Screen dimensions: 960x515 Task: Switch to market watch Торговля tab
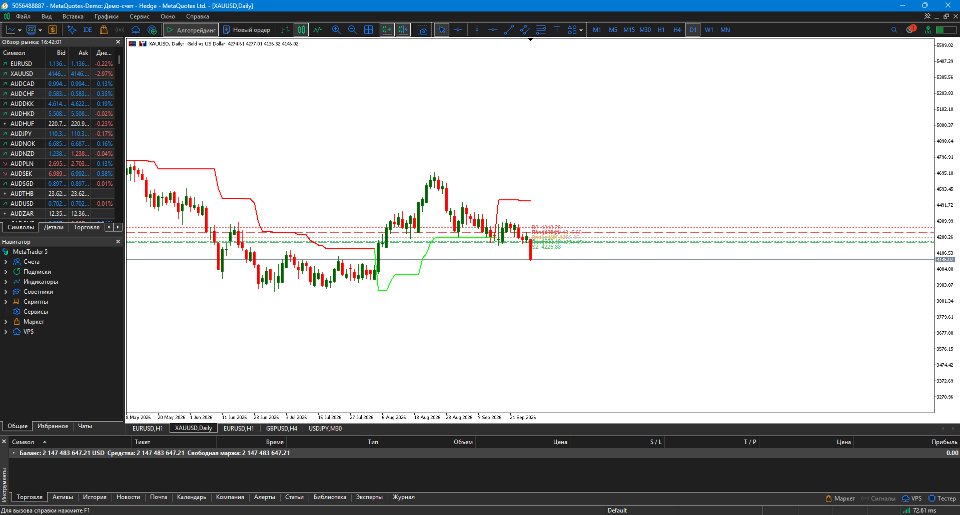click(x=86, y=227)
